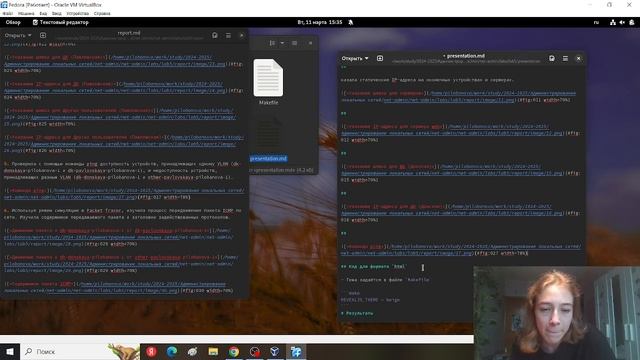
Task: Switch to the Fedora VM taskbar icon
Action: tap(296, 351)
